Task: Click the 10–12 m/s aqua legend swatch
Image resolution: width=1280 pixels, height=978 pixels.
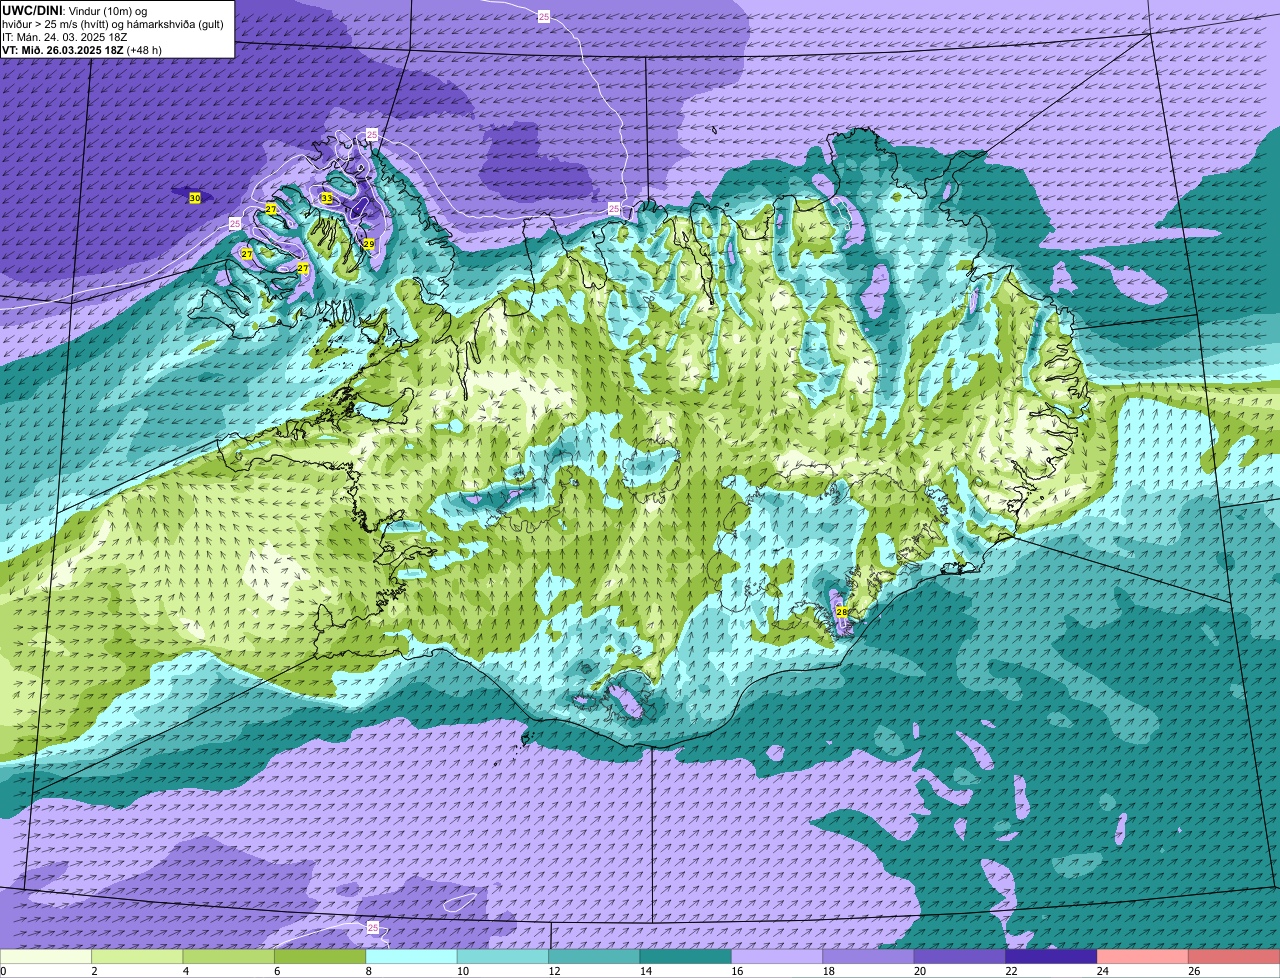Action: [503, 956]
